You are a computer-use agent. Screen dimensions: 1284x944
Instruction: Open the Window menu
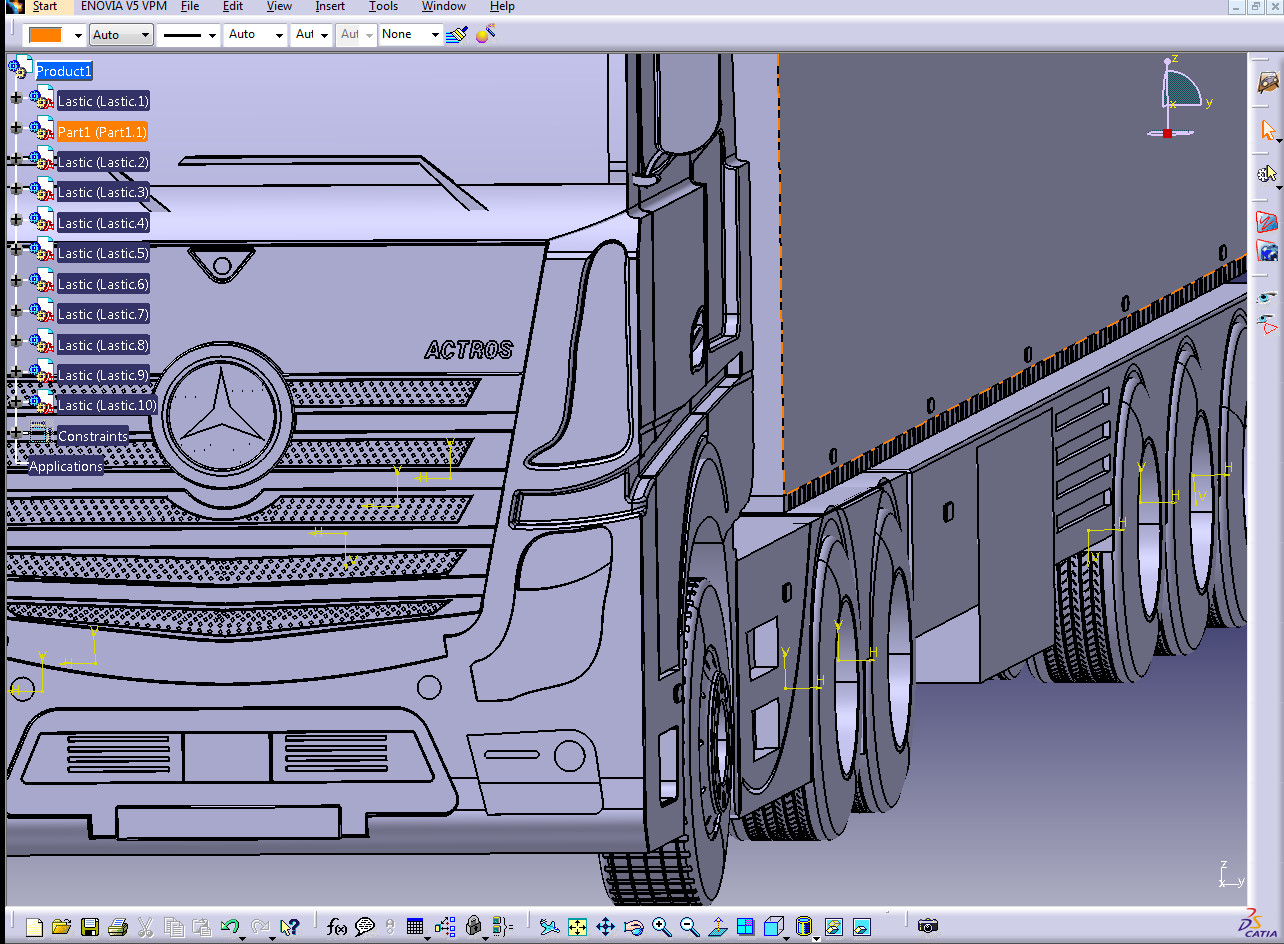click(x=443, y=6)
